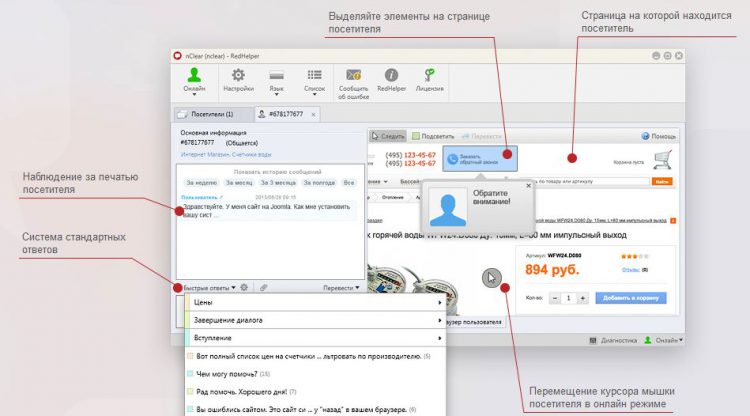Expand the Цены quick answers submenu

[315, 302]
